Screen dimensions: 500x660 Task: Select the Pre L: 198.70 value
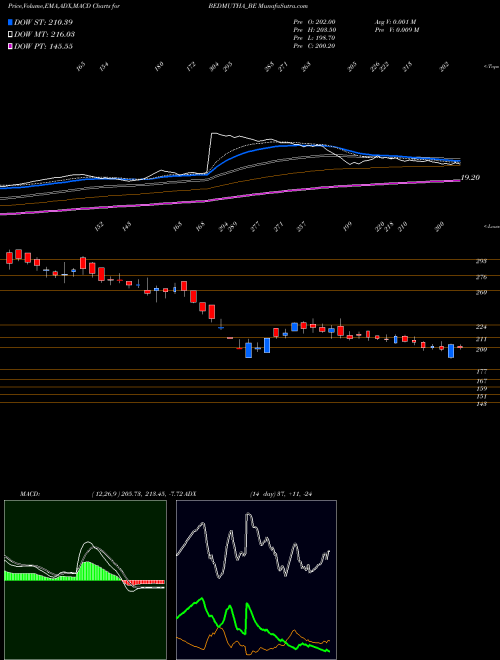314,38
